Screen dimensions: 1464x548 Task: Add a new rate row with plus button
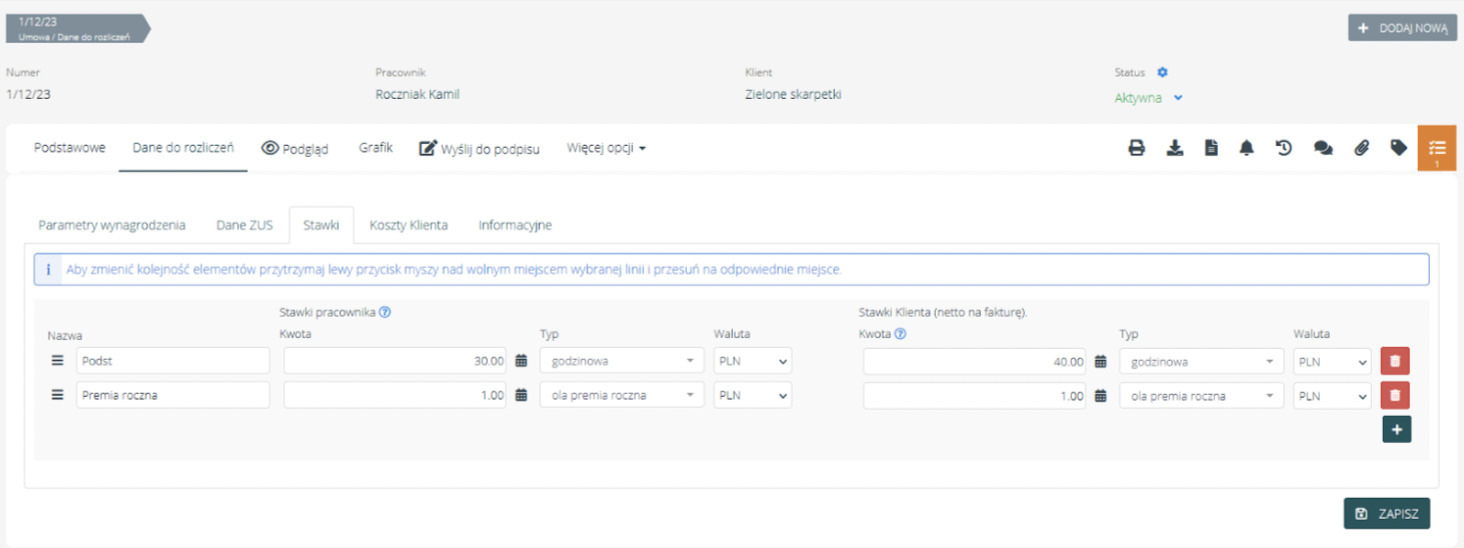point(1396,430)
